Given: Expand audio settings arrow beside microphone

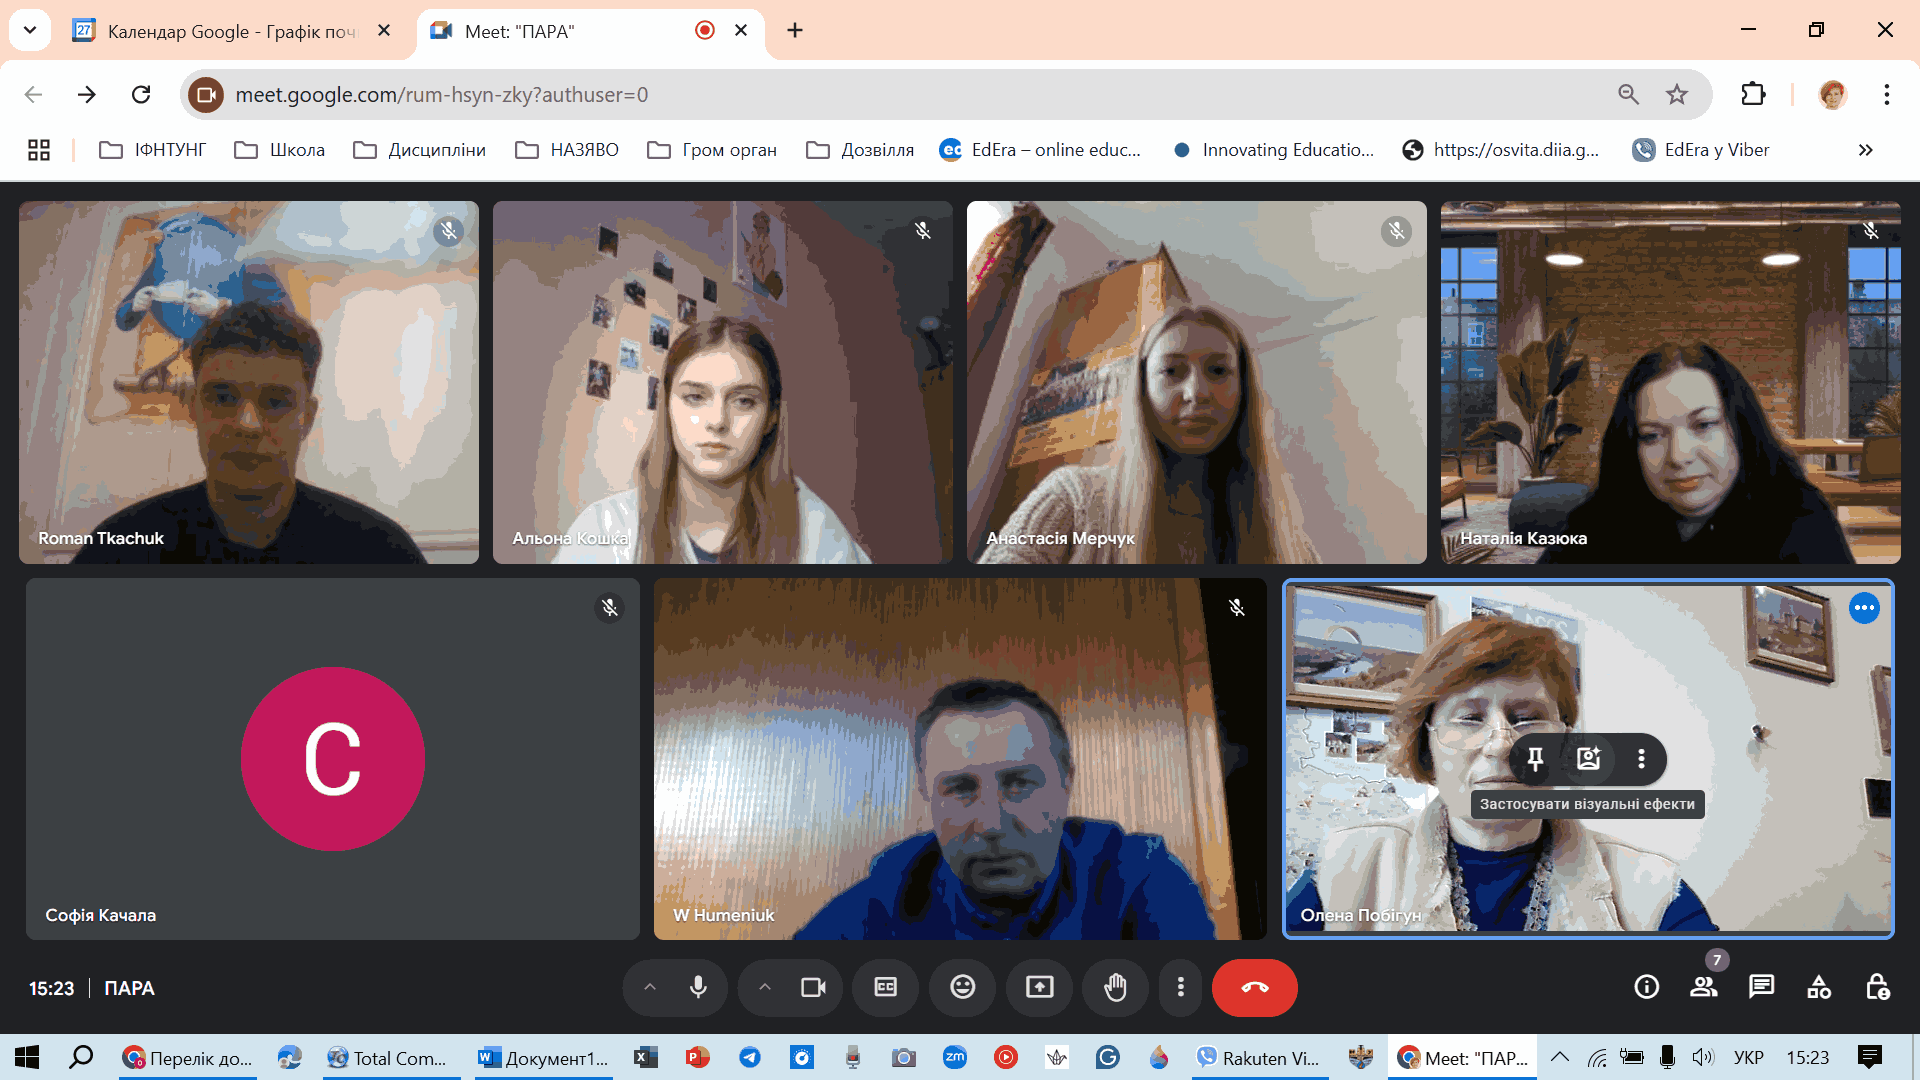Looking at the screenshot, I should coord(650,988).
